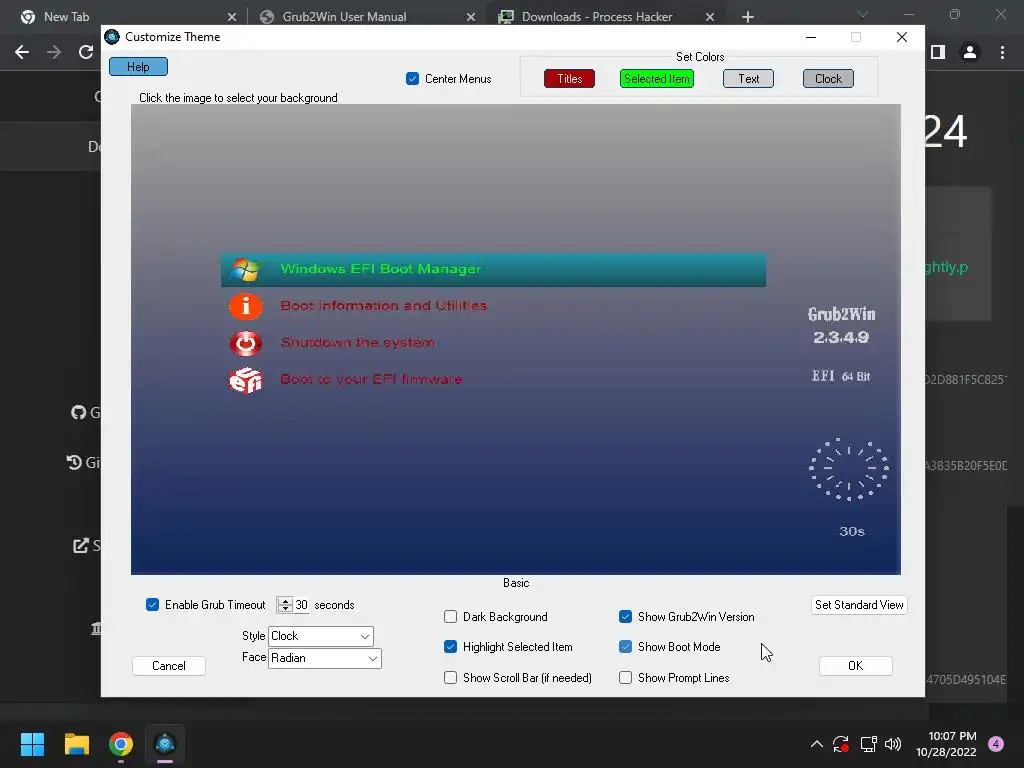Open network settings tray icon

tap(868, 744)
